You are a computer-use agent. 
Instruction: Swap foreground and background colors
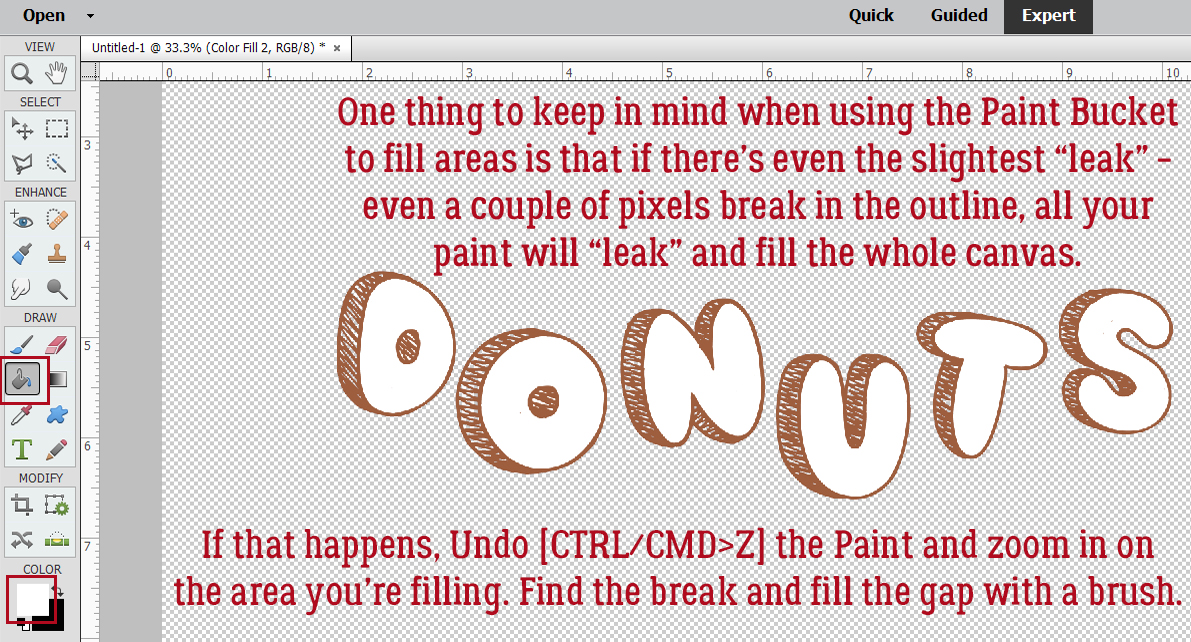[60, 591]
